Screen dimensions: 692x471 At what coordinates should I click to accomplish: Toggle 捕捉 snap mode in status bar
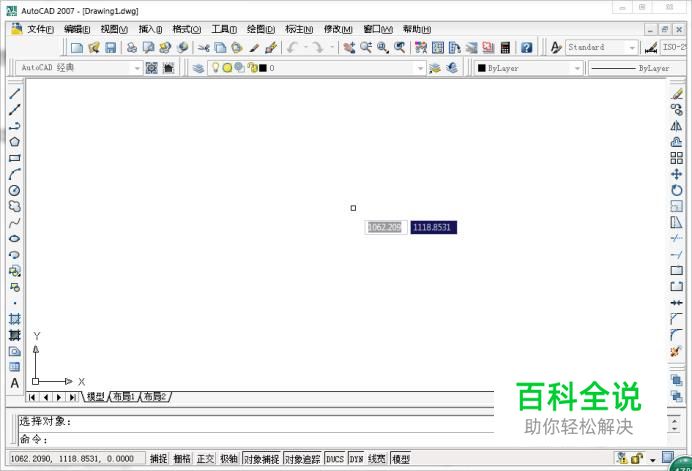(158, 459)
